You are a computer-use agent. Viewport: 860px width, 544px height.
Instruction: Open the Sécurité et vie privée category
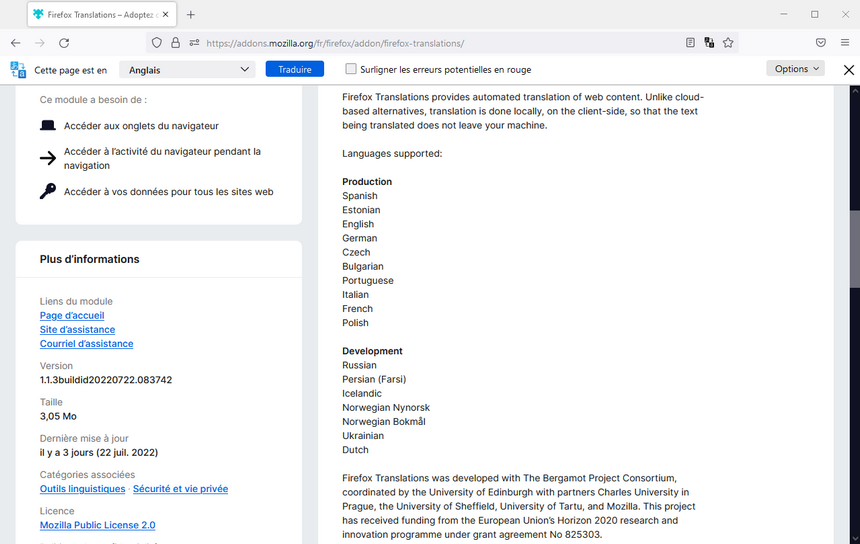[180, 489]
